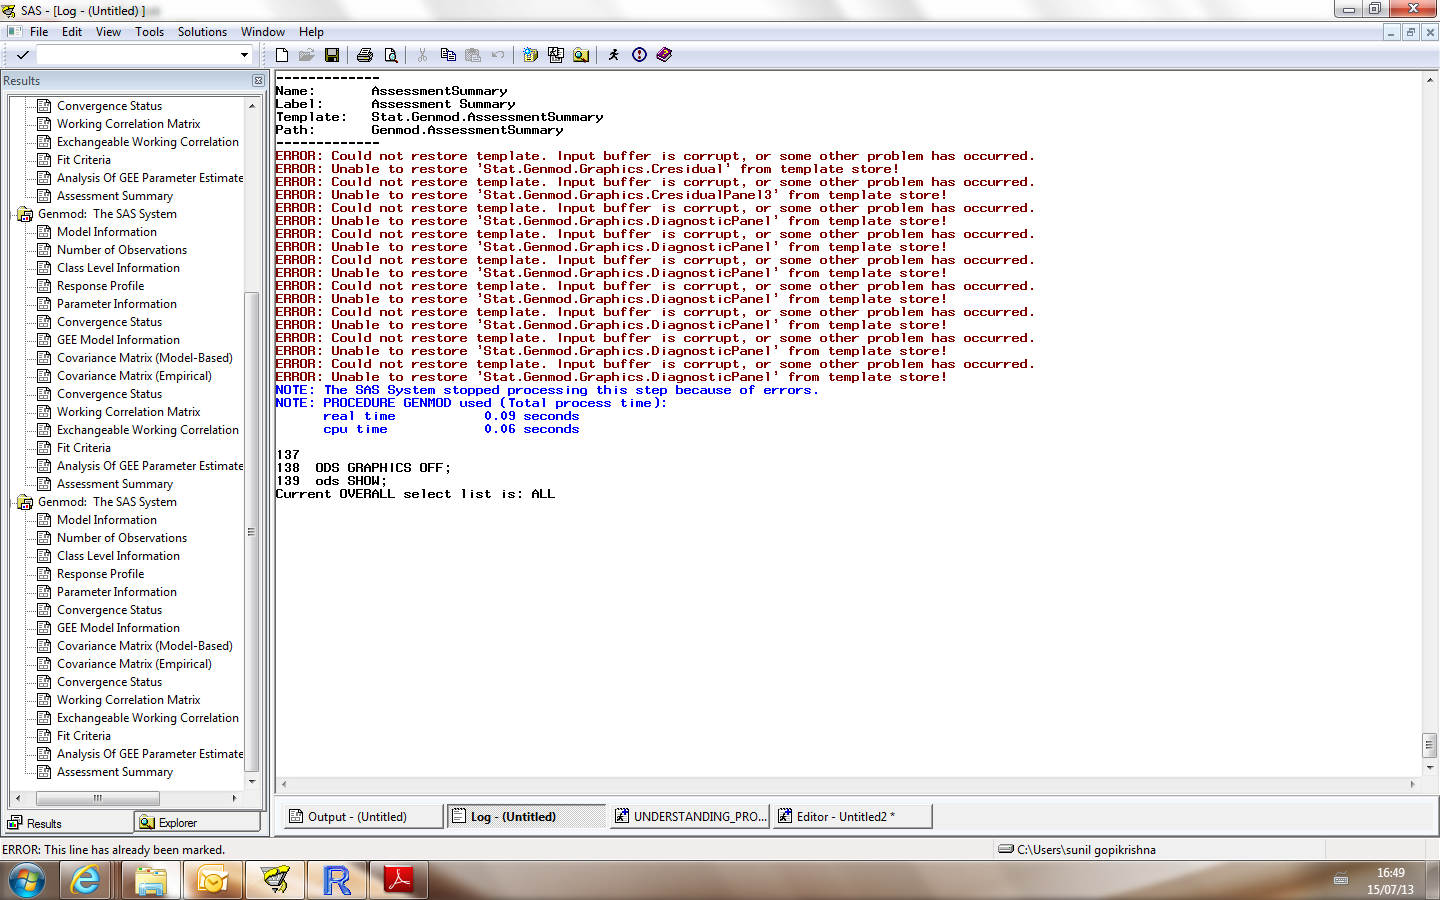This screenshot has height=900, width=1440.
Task: Open the Window menu
Action: coord(263,32)
